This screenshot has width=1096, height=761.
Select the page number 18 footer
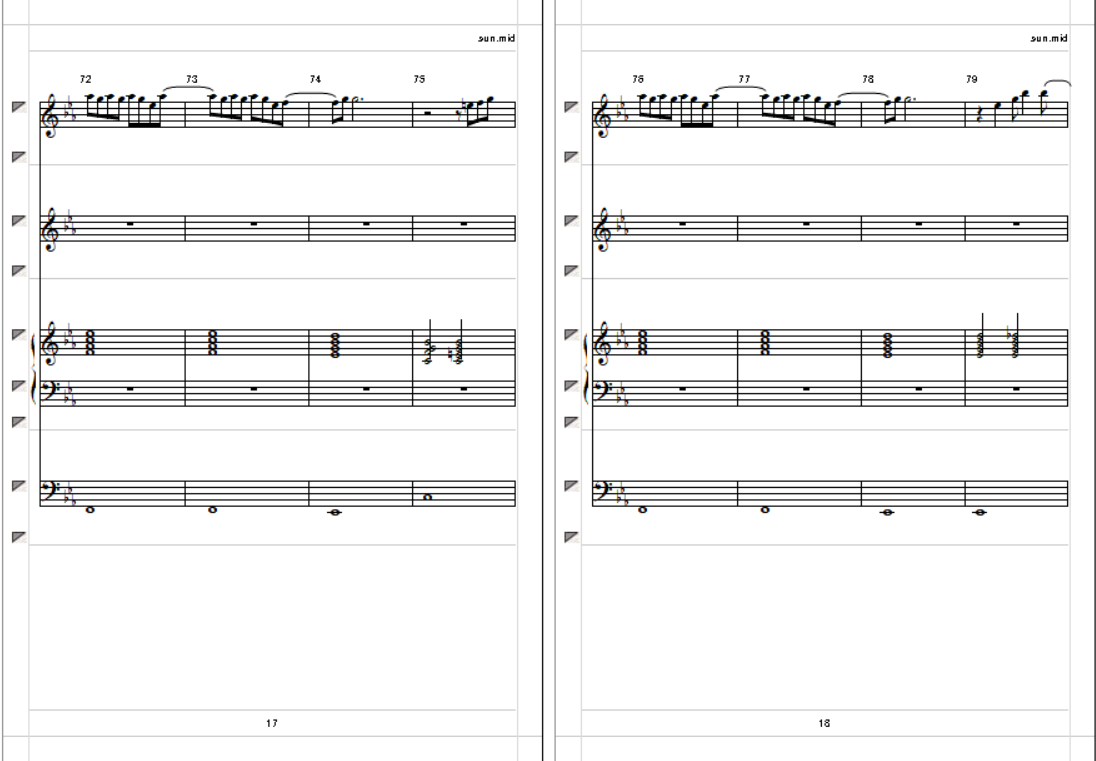pyautogui.click(x=824, y=723)
